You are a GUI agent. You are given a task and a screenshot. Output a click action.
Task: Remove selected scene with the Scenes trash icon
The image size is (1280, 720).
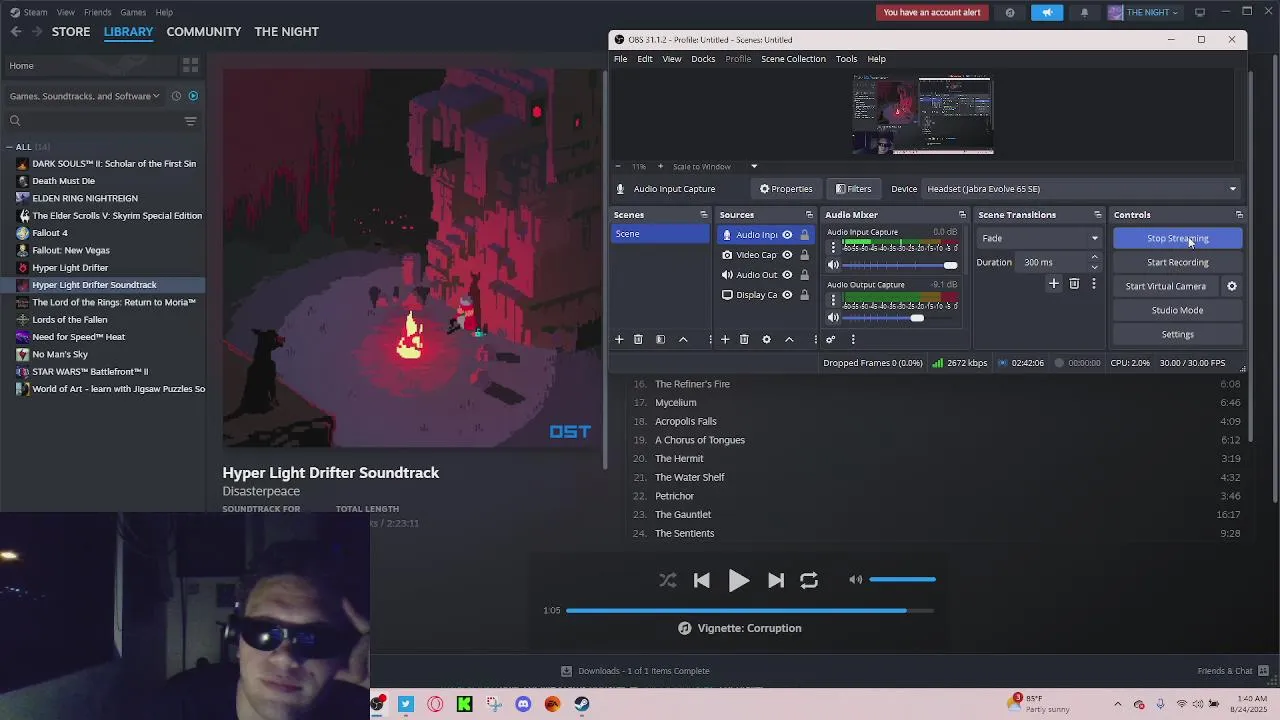point(638,340)
